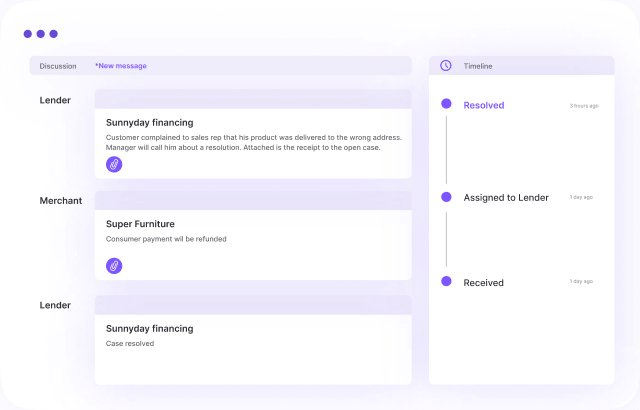Image resolution: width=640 pixels, height=410 pixels.
Task: Open attachment in Super Furniture message
Action: point(114,265)
